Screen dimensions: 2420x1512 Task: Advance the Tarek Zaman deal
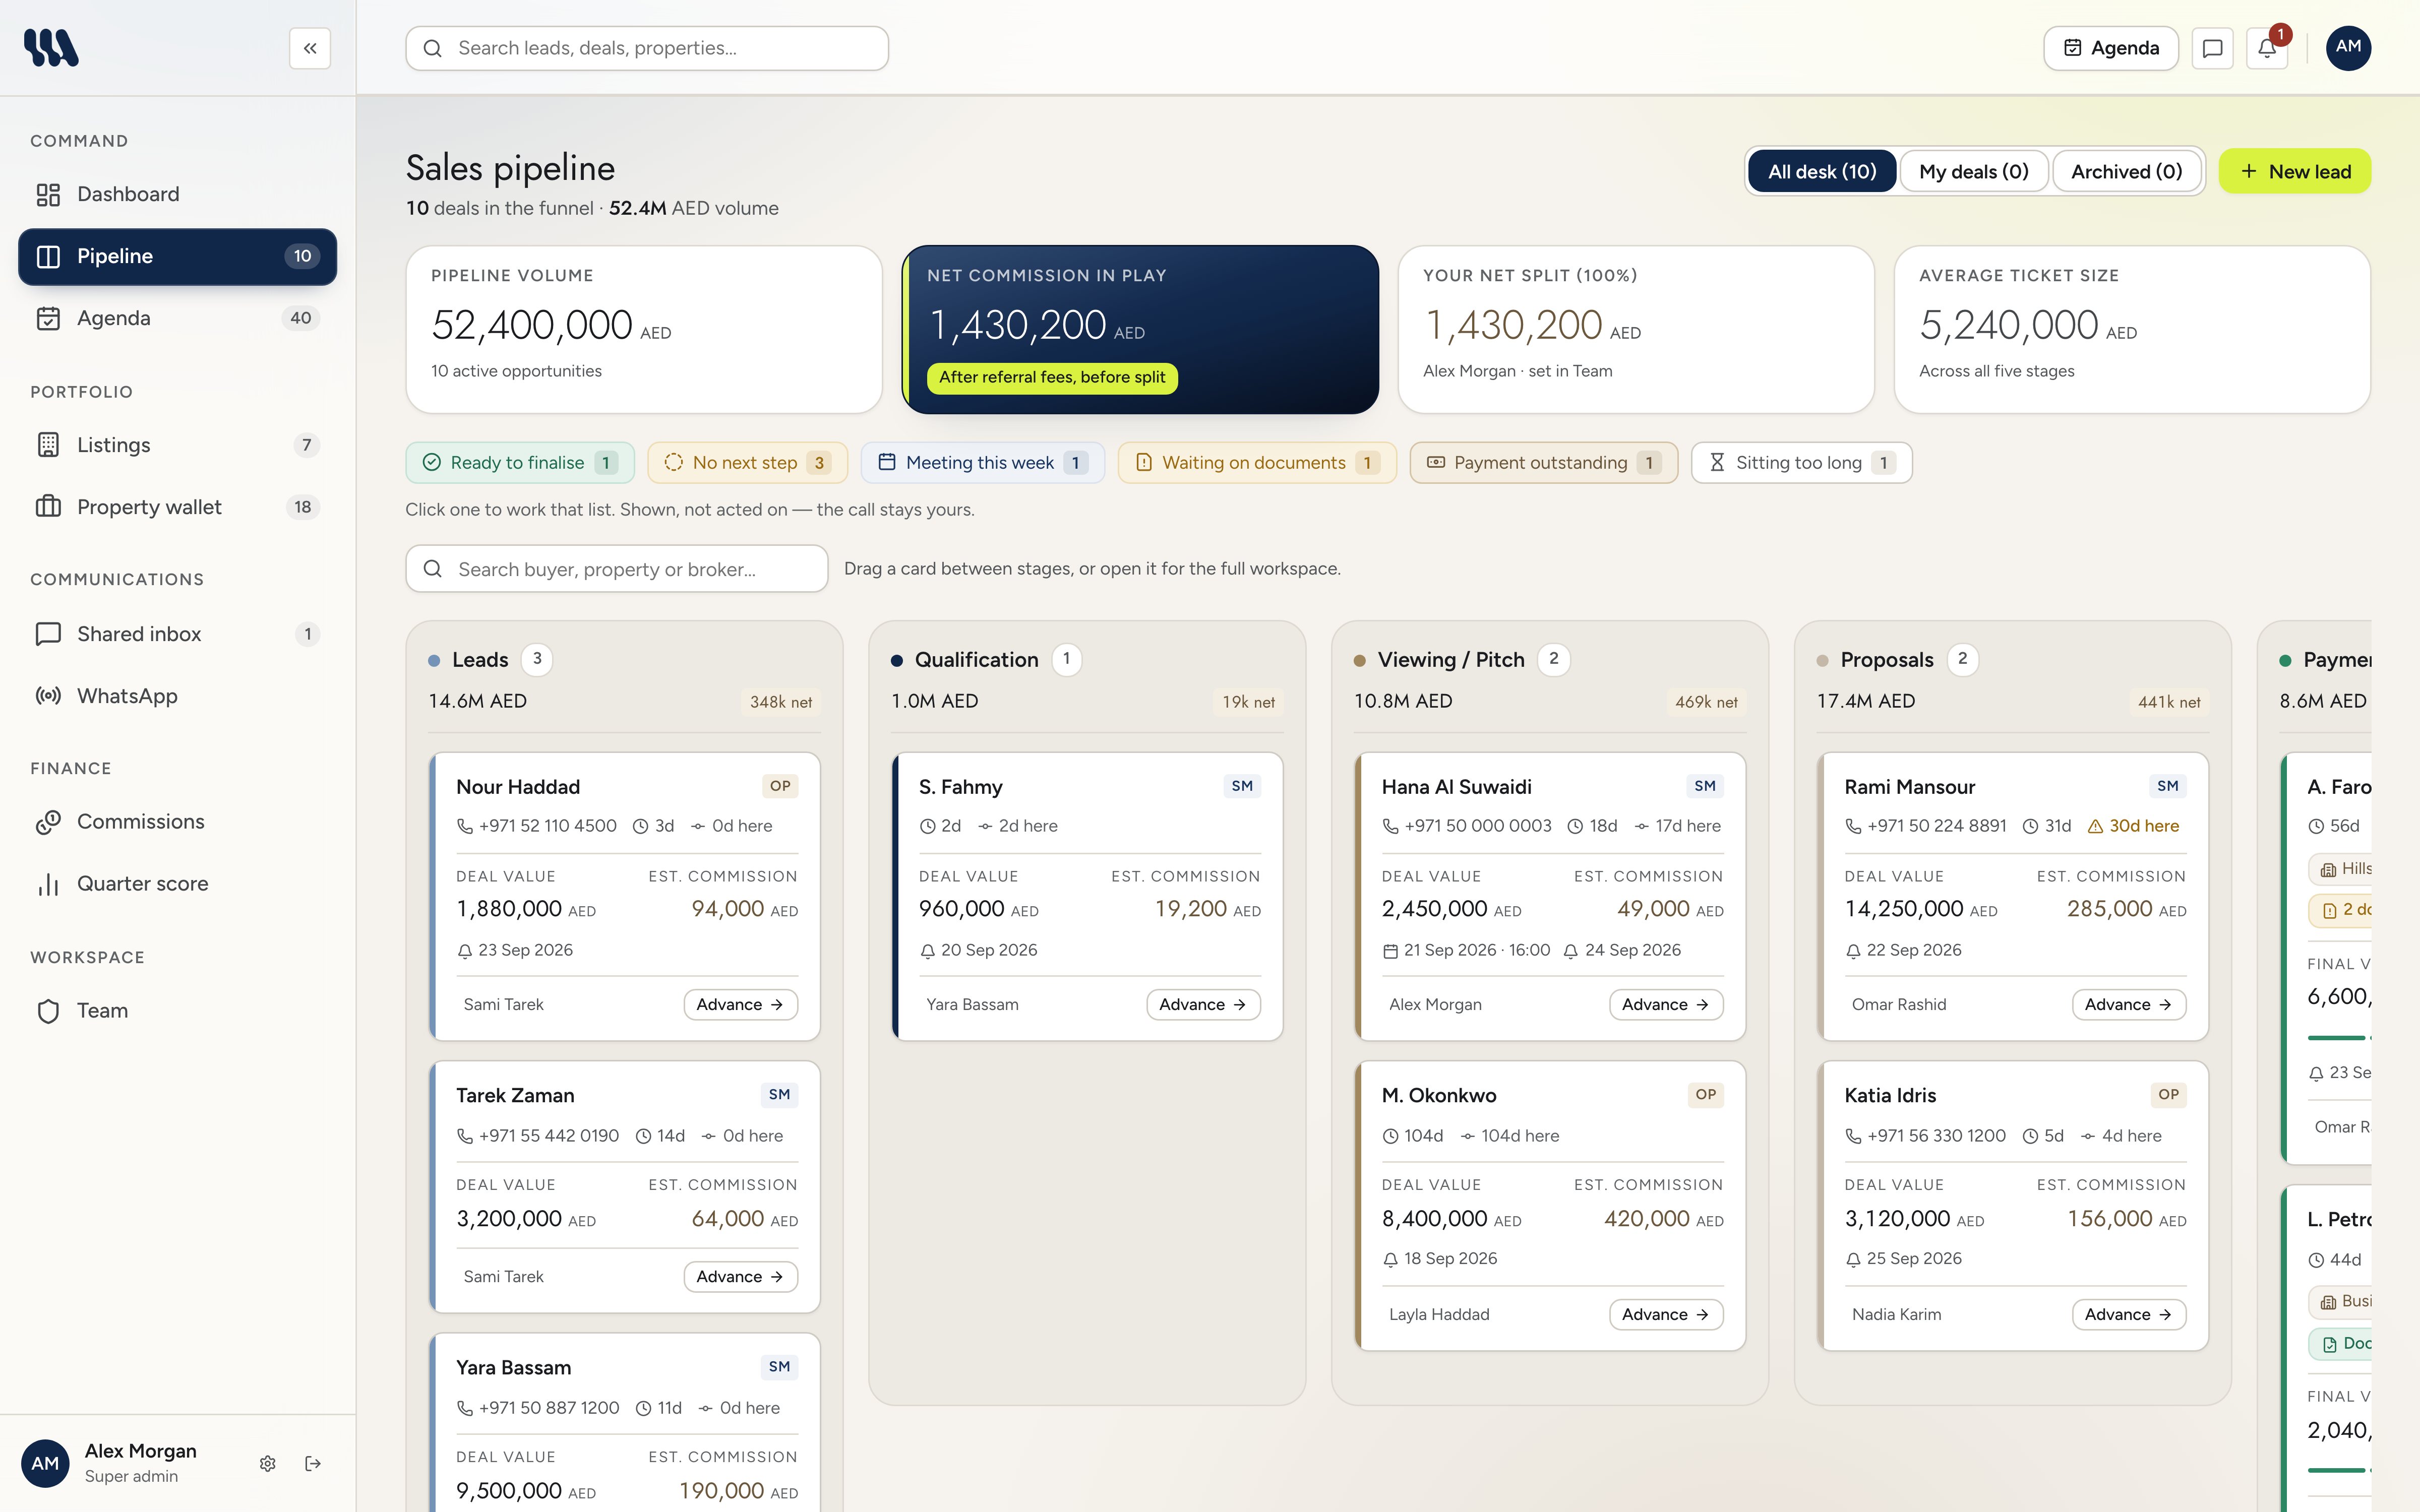pyautogui.click(x=740, y=1277)
